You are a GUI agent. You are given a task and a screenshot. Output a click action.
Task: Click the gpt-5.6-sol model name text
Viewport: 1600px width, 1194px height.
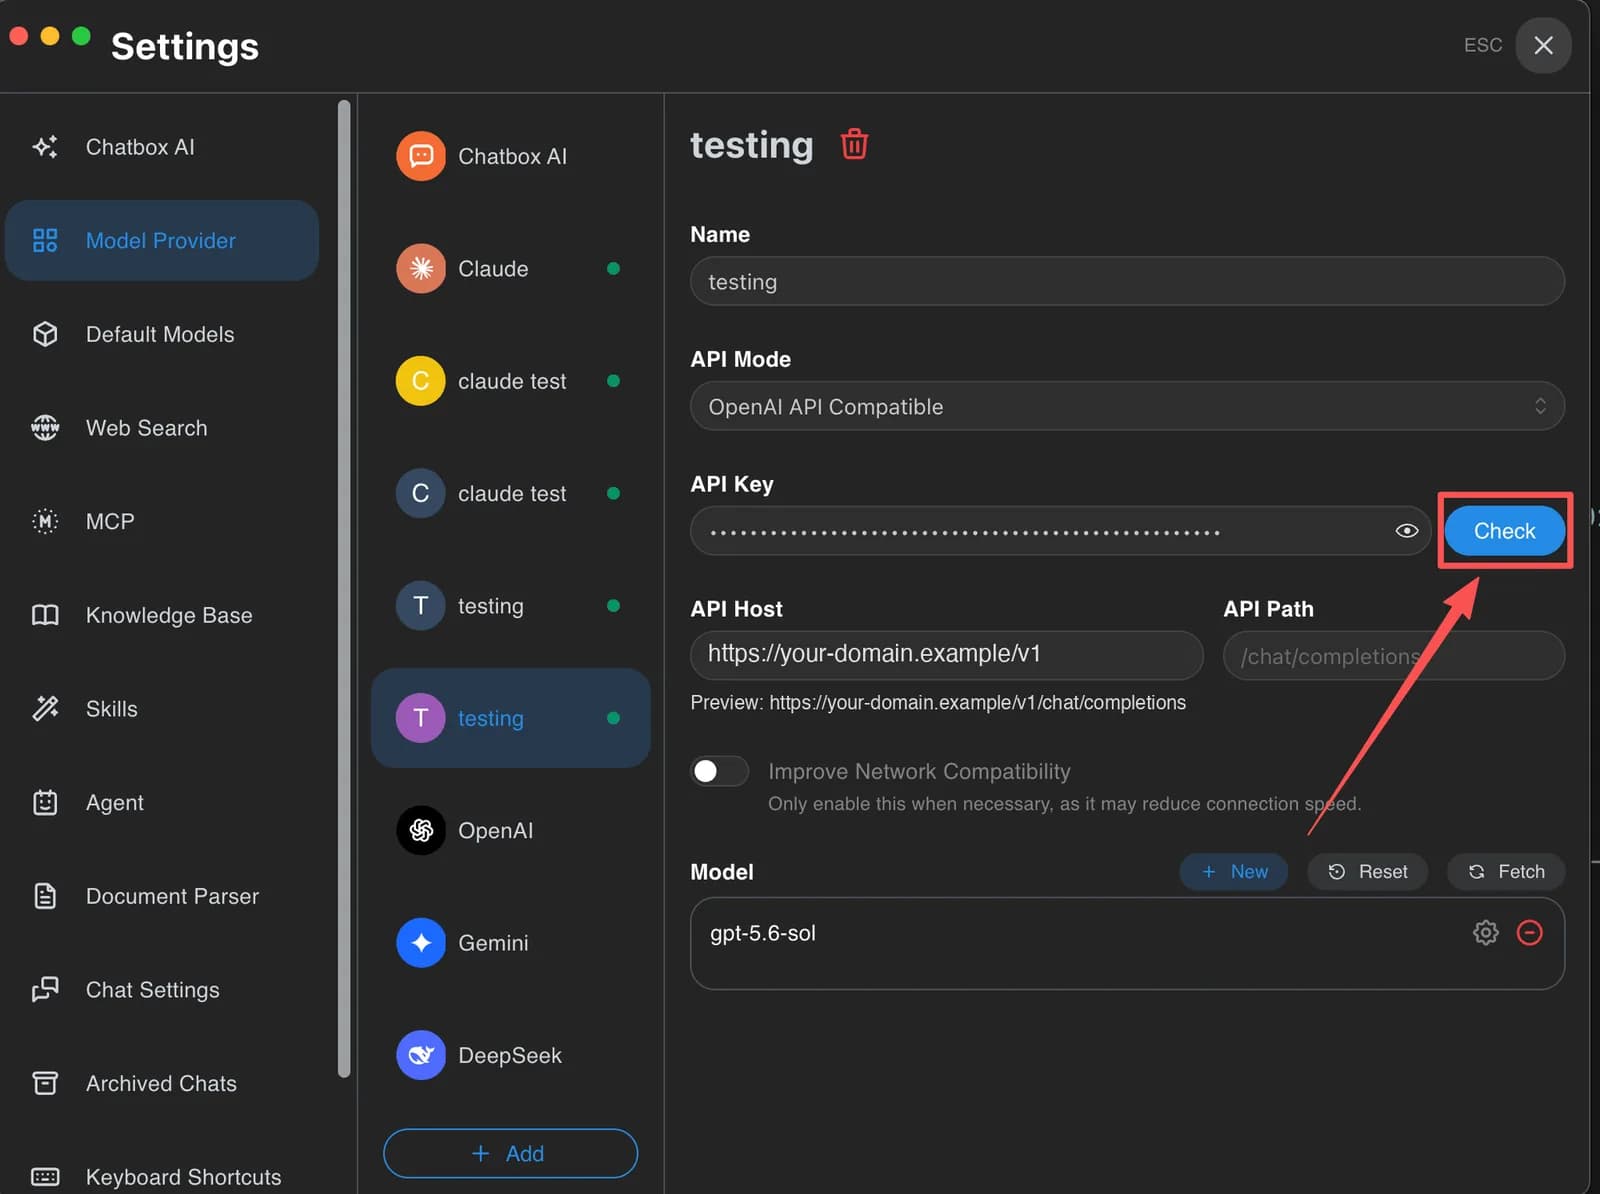pos(763,933)
